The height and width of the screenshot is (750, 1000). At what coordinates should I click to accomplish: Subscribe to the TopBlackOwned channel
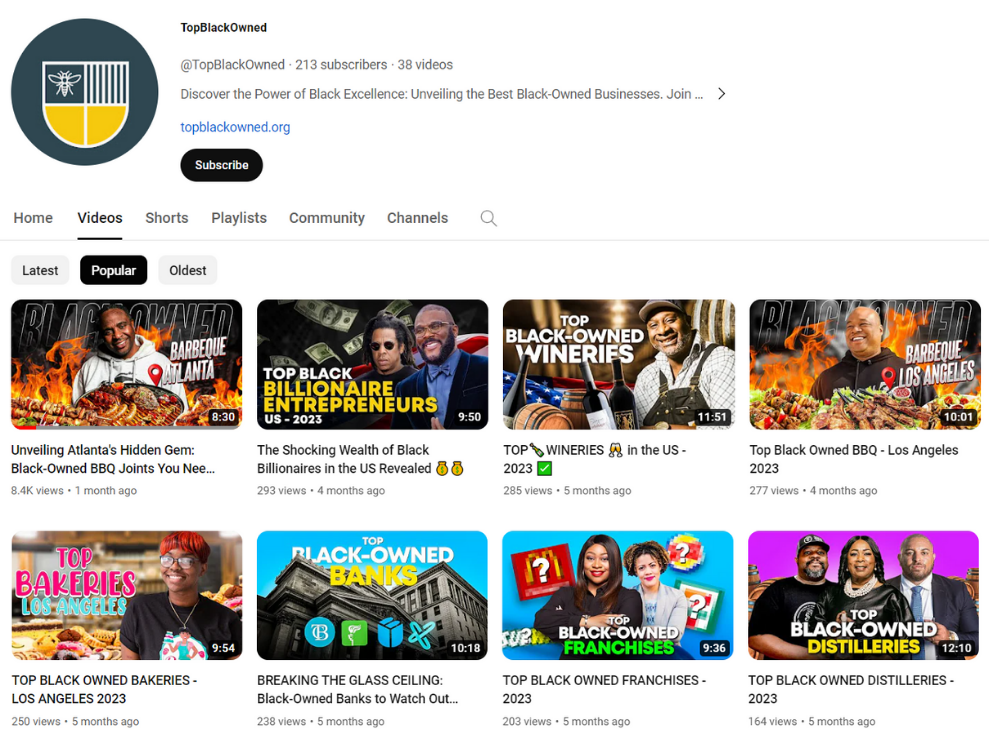[221, 165]
